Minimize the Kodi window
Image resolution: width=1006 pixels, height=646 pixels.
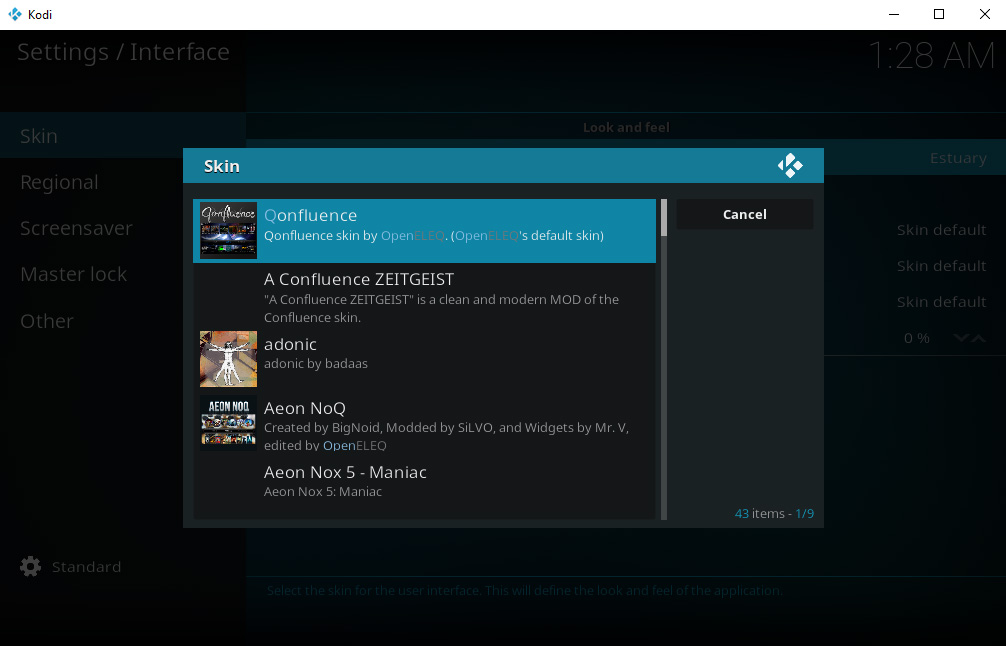tap(893, 14)
